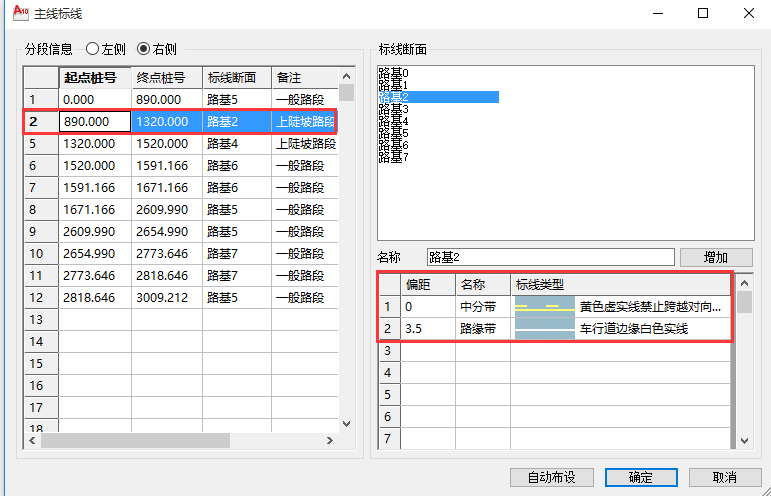Image resolution: width=771 pixels, height=496 pixels.
Task: Click the yellow dashed line swatch for 中分带
Action: pos(544,307)
